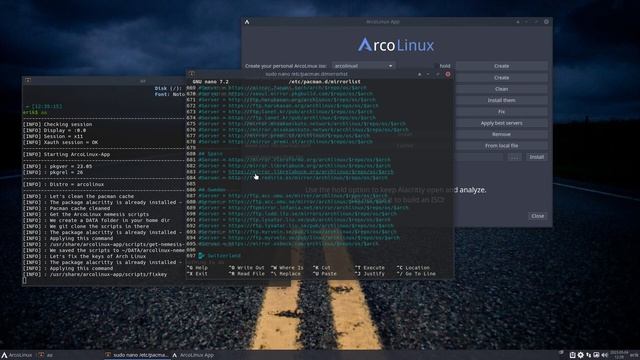Screen dimensions: 640x360
Task: Click the nano terminal window's titlebar icon
Action: click(191, 74)
